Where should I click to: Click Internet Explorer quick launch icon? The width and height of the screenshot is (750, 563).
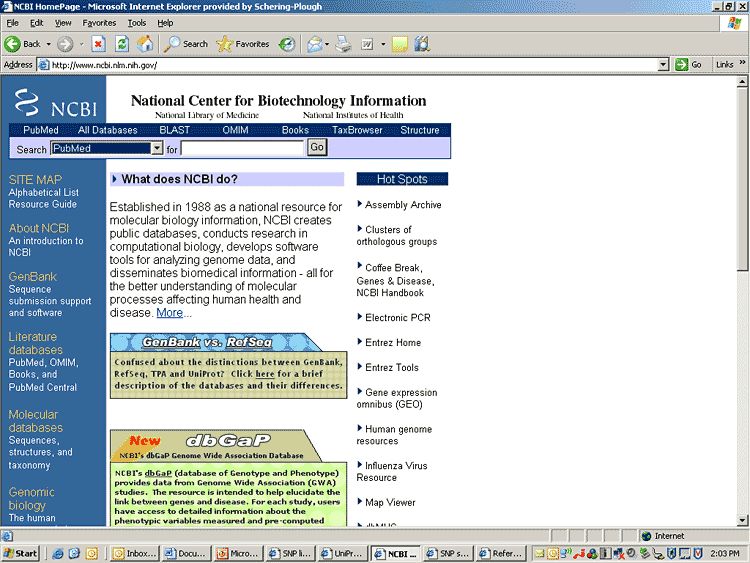(58, 553)
